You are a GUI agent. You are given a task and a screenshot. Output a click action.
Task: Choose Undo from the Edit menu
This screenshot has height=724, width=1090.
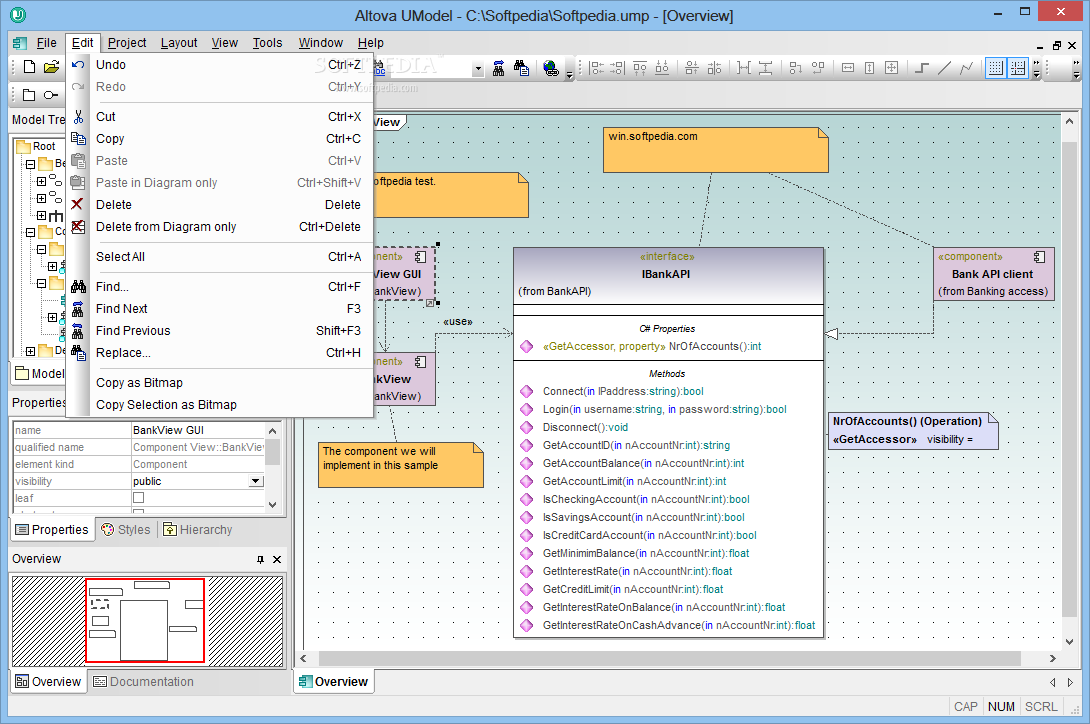pyautogui.click(x=220, y=65)
